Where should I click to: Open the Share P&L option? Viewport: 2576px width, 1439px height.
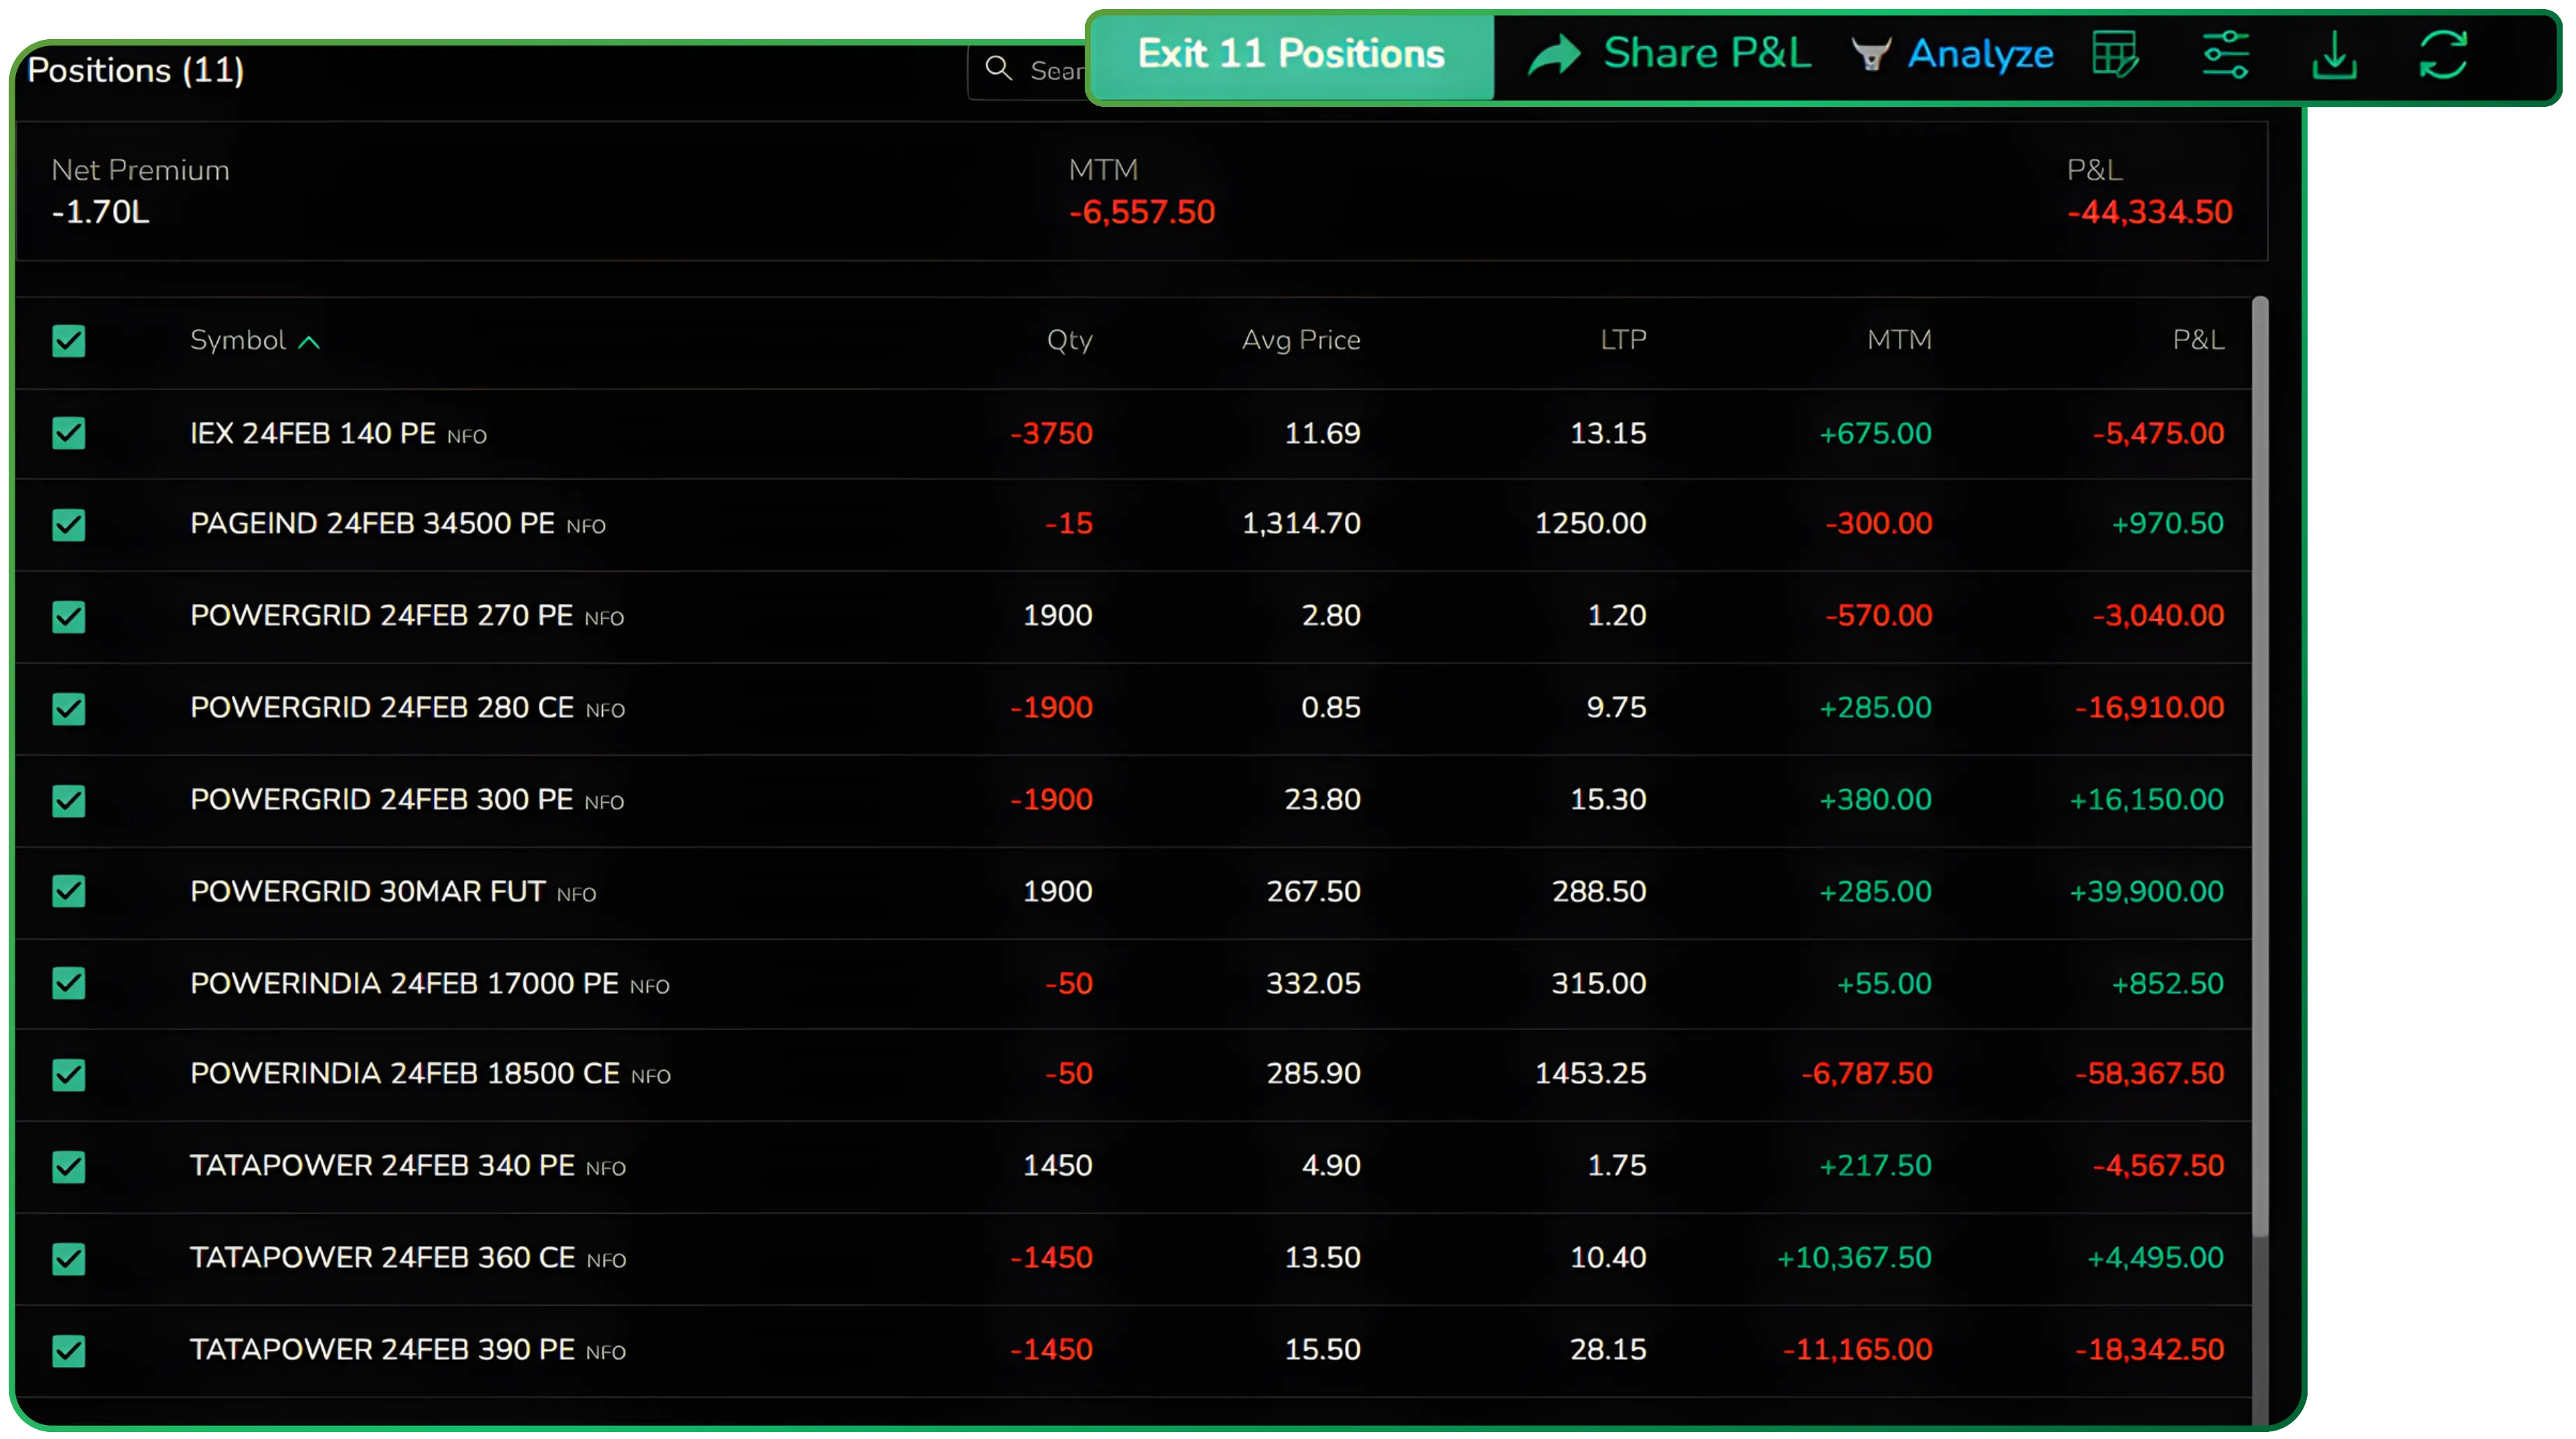pyautogui.click(x=1705, y=54)
